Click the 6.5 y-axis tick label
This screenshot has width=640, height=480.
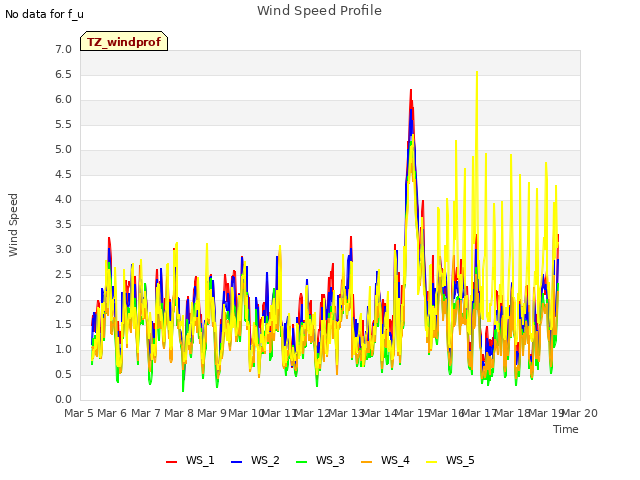[63, 75]
